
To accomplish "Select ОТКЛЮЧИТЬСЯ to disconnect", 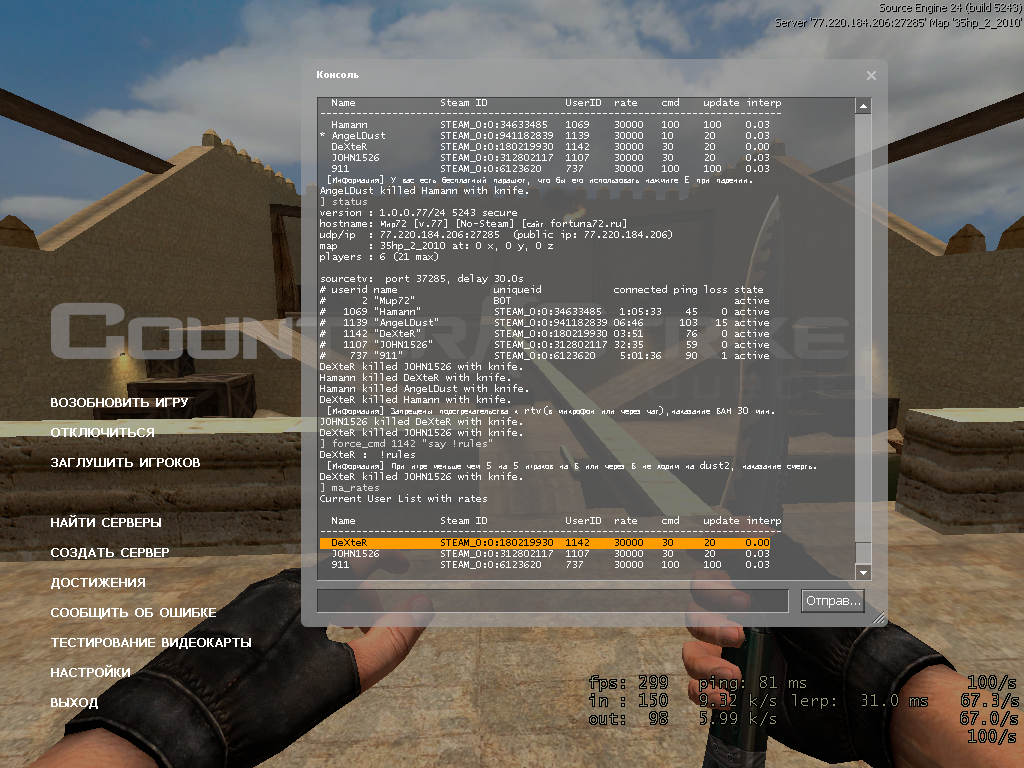I will click(103, 432).
